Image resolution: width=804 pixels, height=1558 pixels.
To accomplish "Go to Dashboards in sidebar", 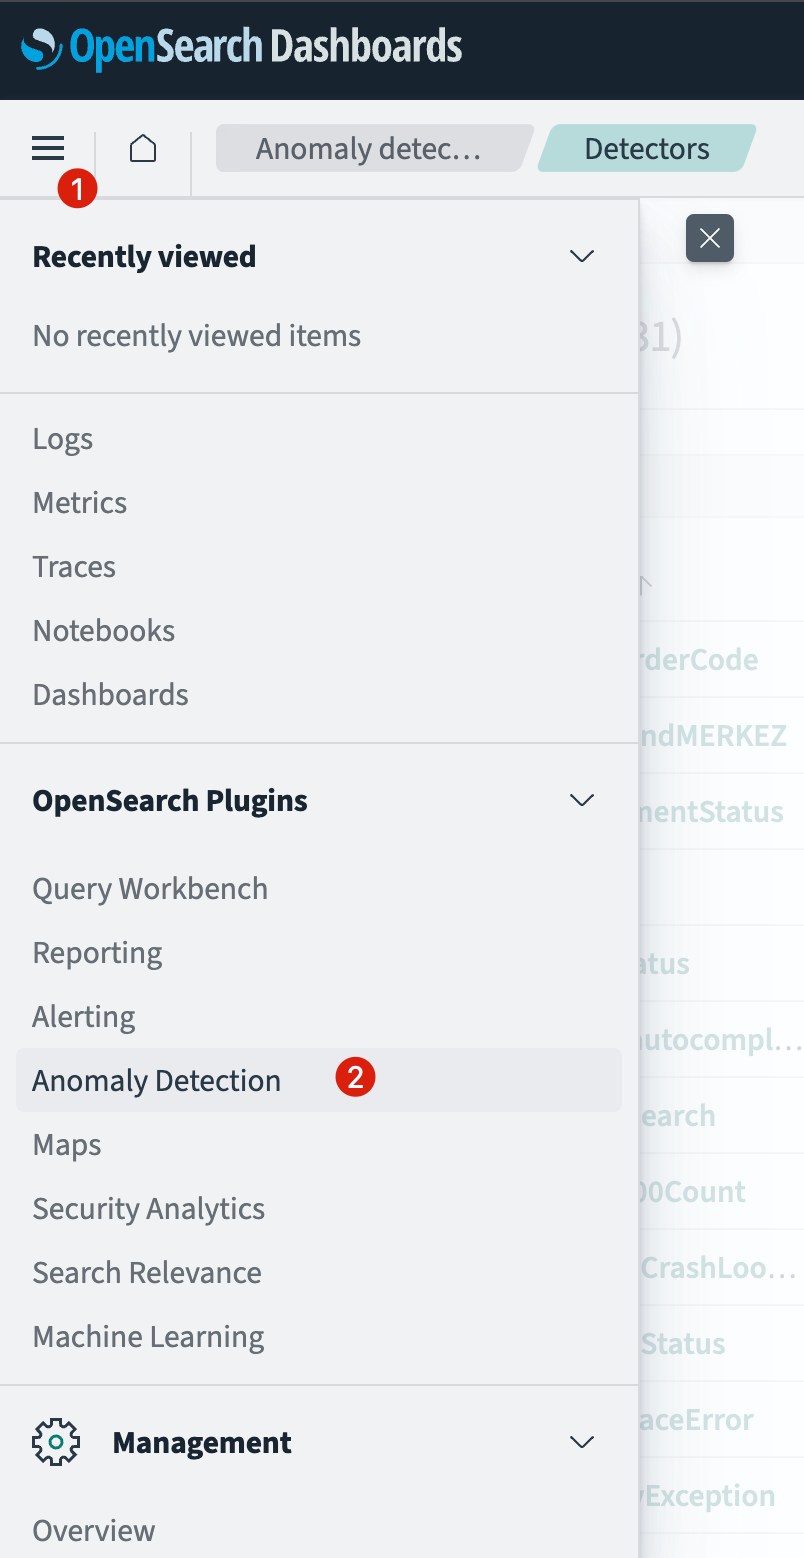I will pyautogui.click(x=111, y=694).
